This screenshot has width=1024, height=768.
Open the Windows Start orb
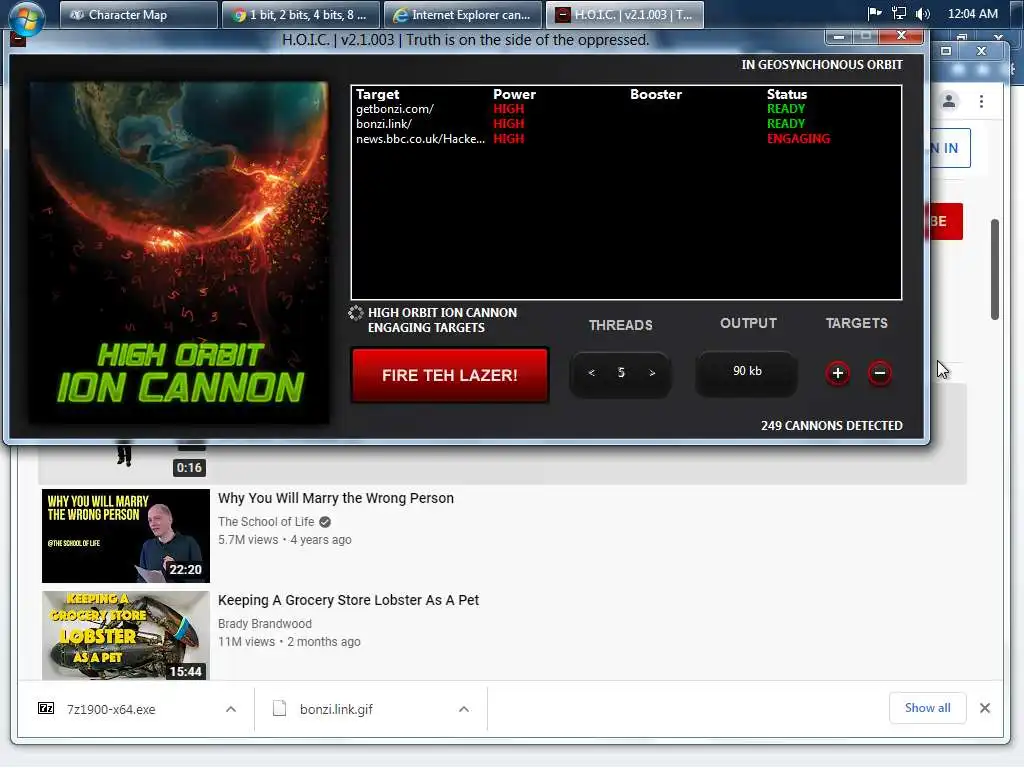27,17
